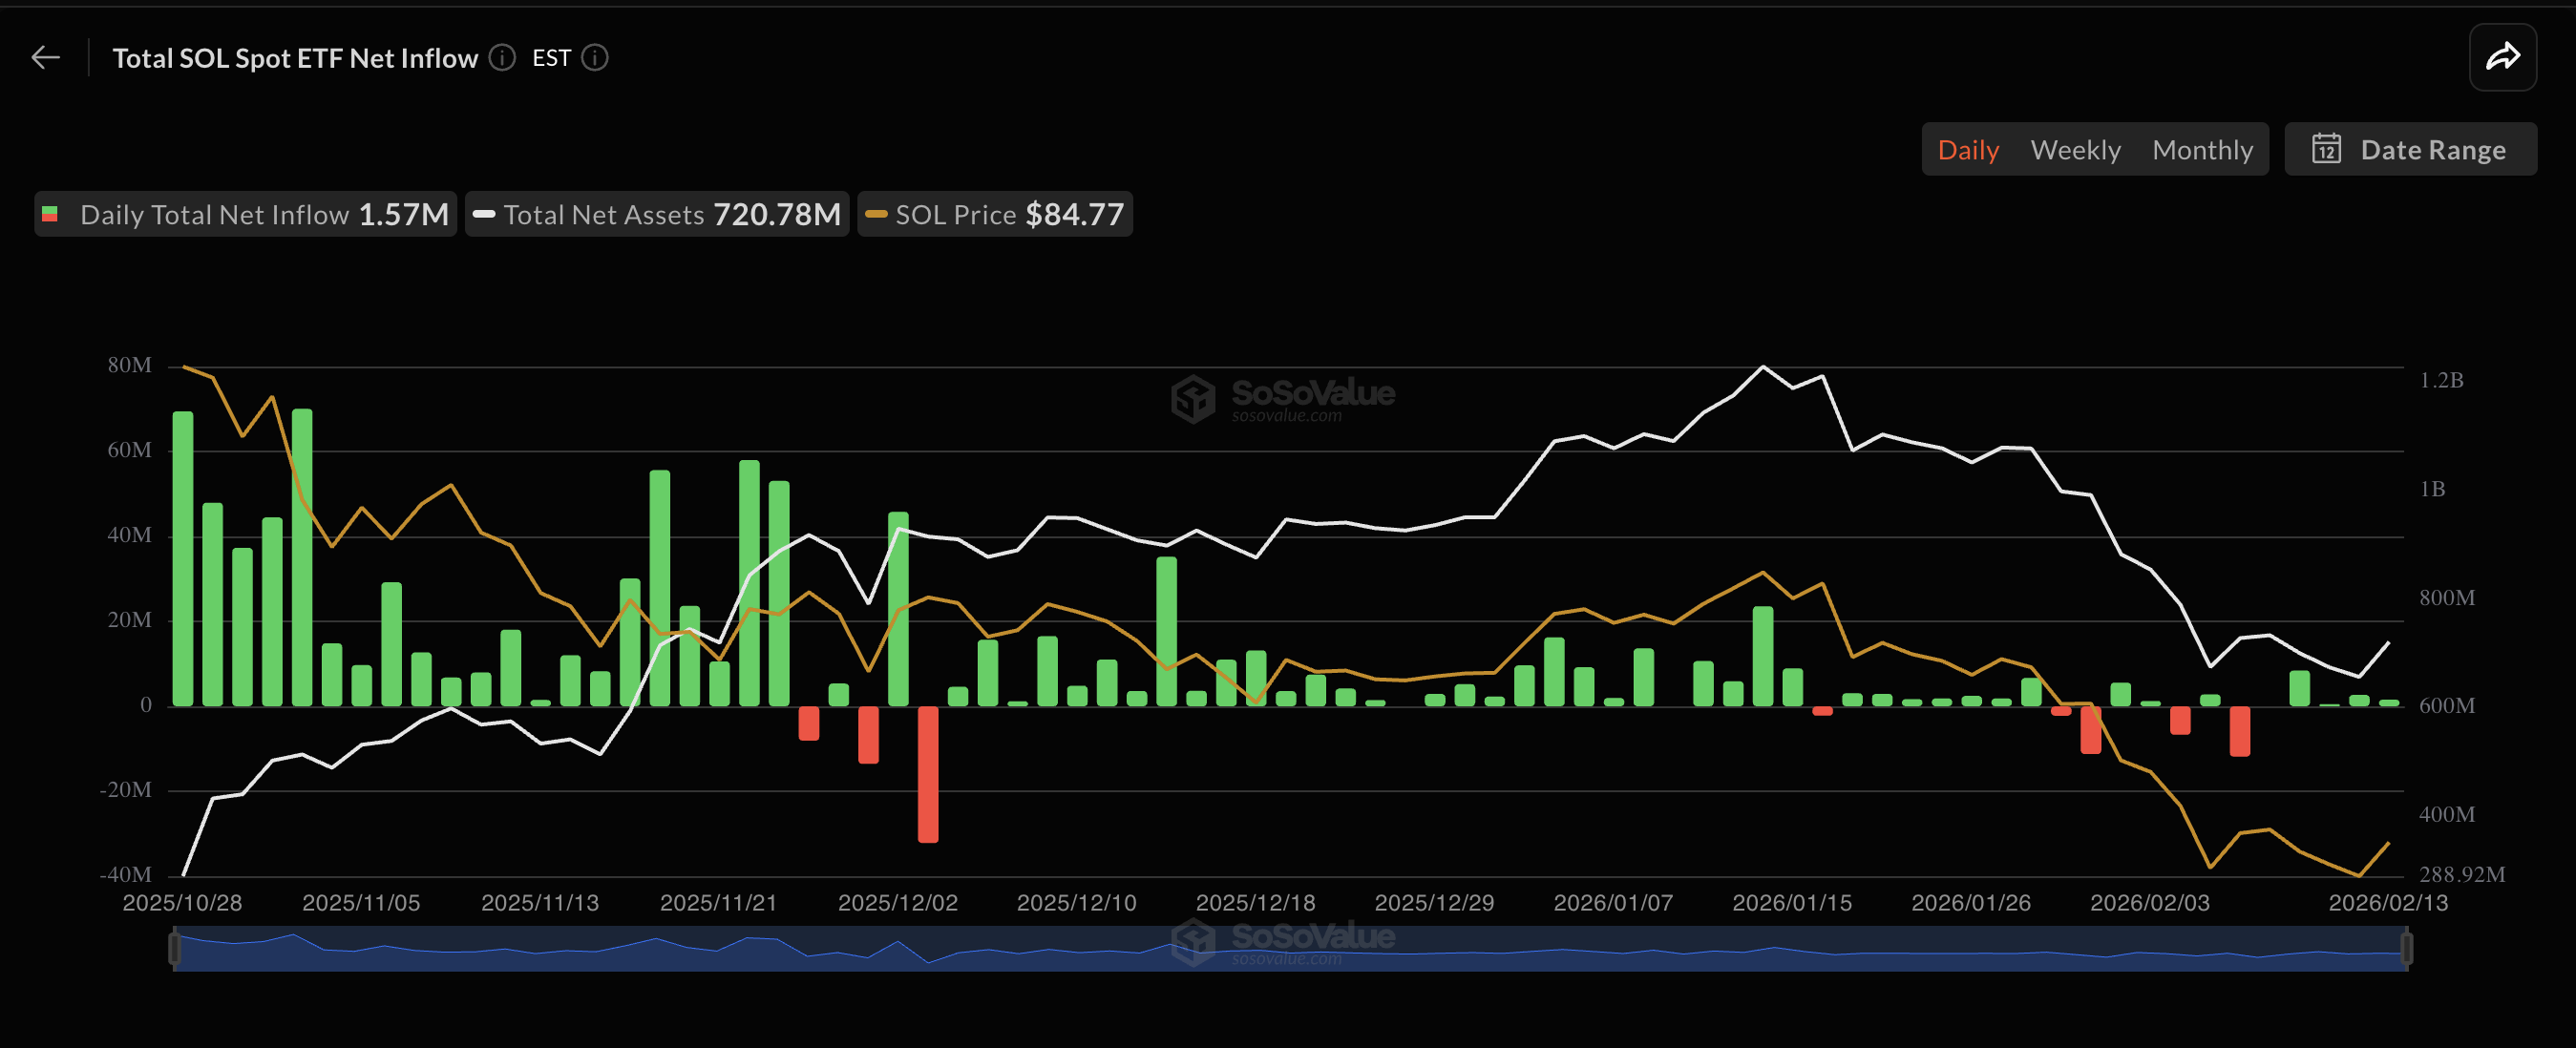Image resolution: width=2576 pixels, height=1048 pixels.
Task: Click the calendar icon in Date Range
Action: pyautogui.click(x=2326, y=149)
